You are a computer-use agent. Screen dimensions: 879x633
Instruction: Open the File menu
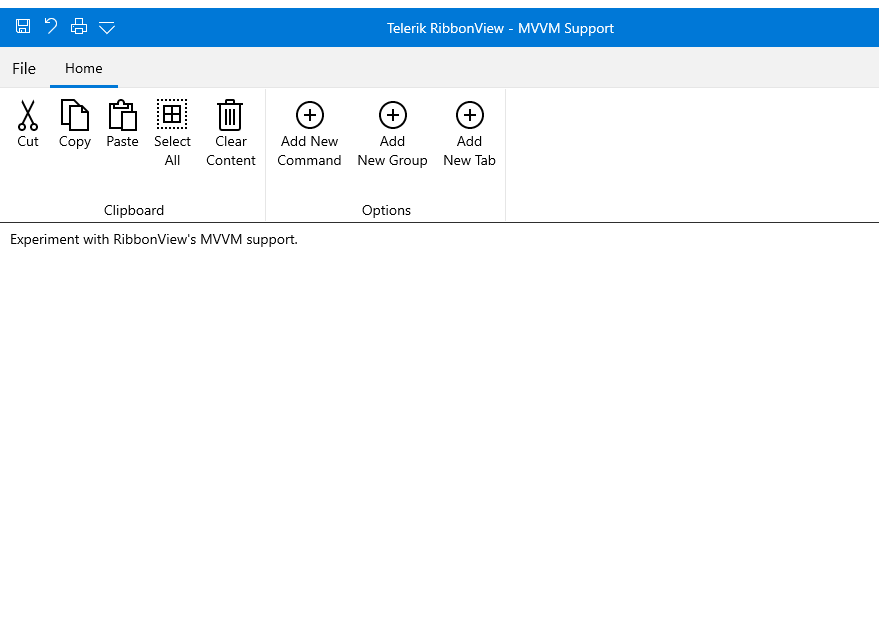24,68
